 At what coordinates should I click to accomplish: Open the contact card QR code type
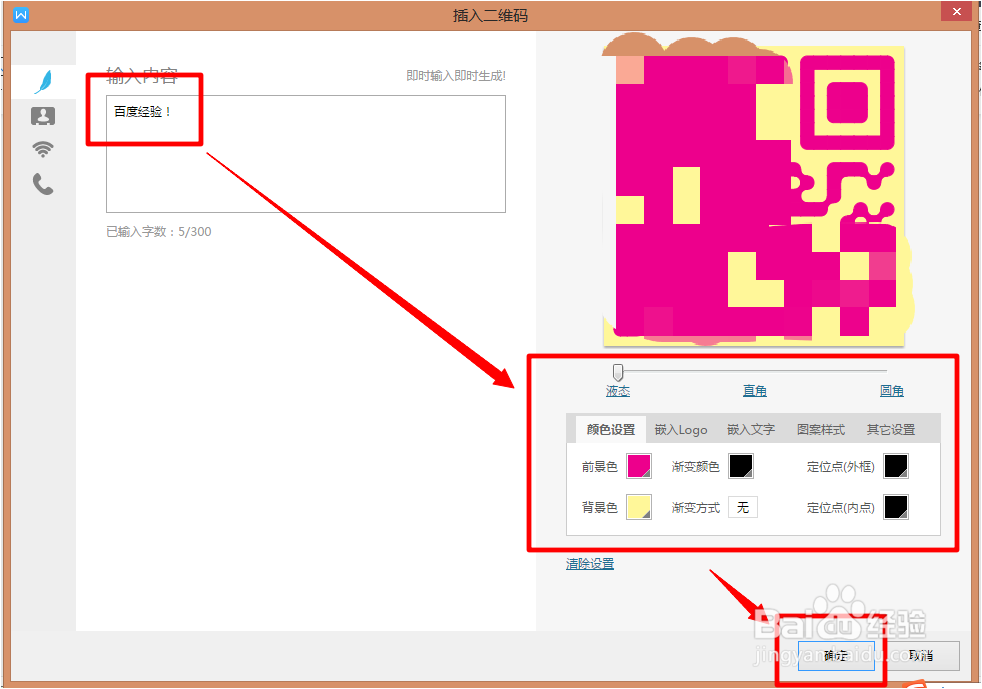43,116
